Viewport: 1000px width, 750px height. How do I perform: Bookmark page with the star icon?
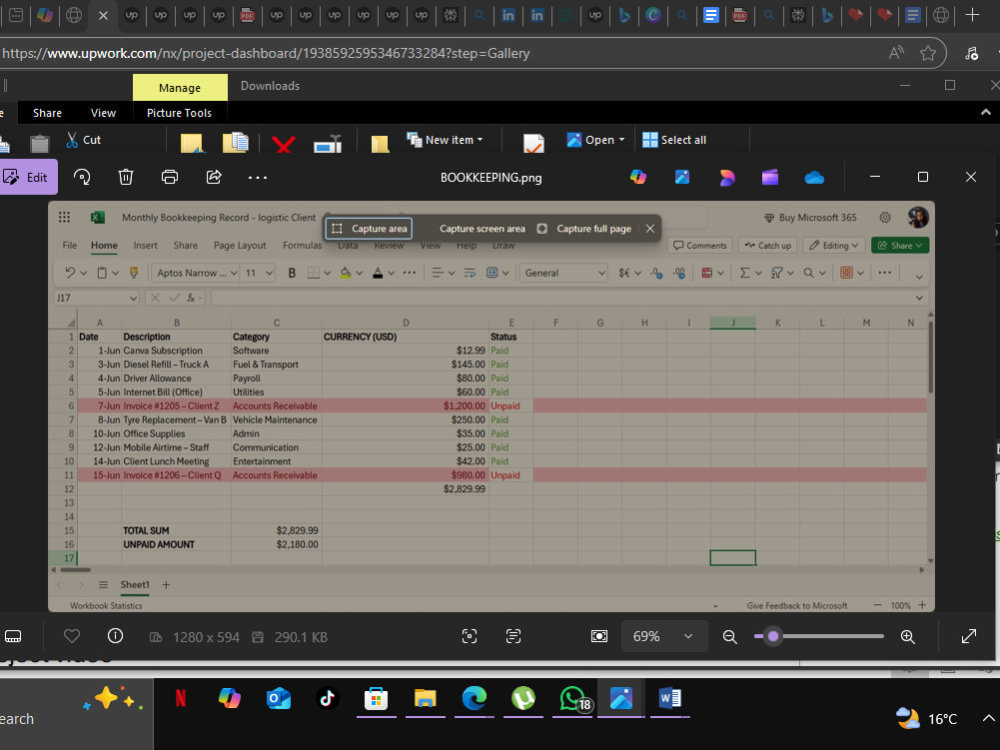(x=928, y=54)
